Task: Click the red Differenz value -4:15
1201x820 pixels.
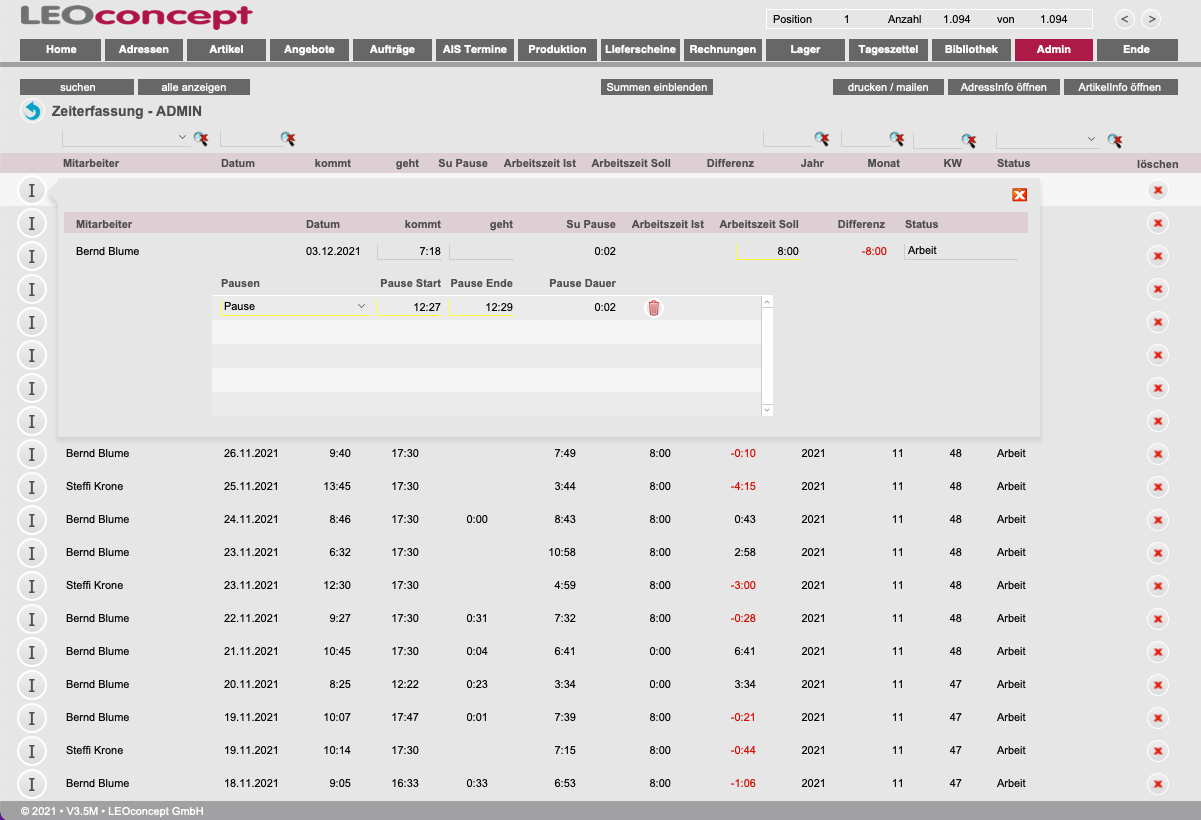Action: click(743, 487)
